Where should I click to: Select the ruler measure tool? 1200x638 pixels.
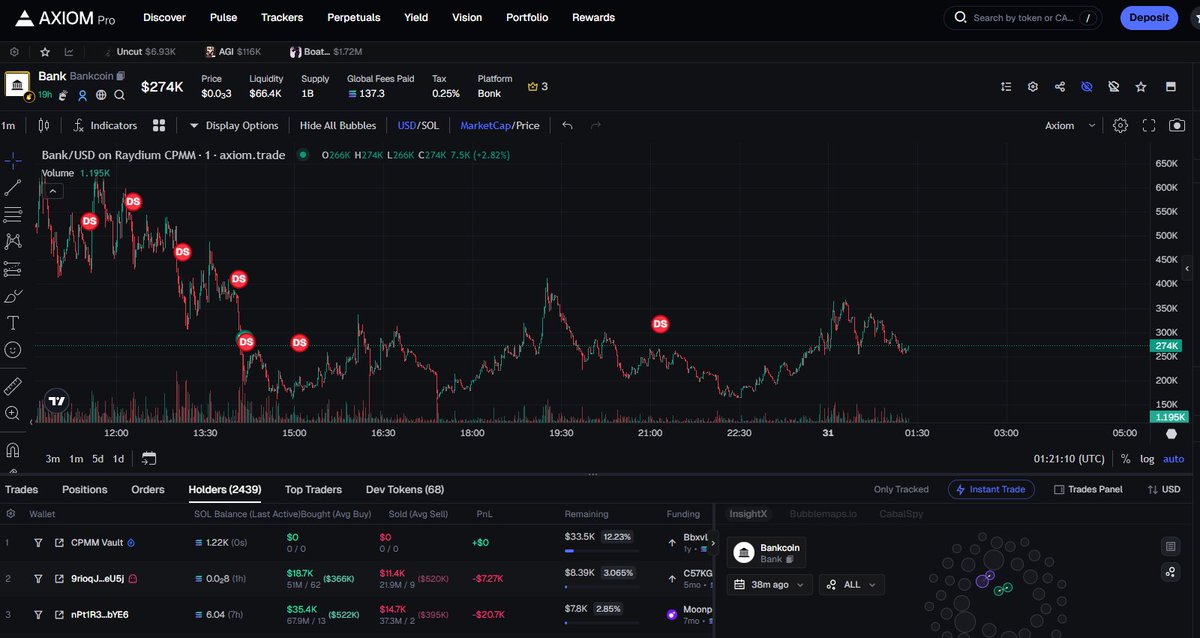[13, 385]
